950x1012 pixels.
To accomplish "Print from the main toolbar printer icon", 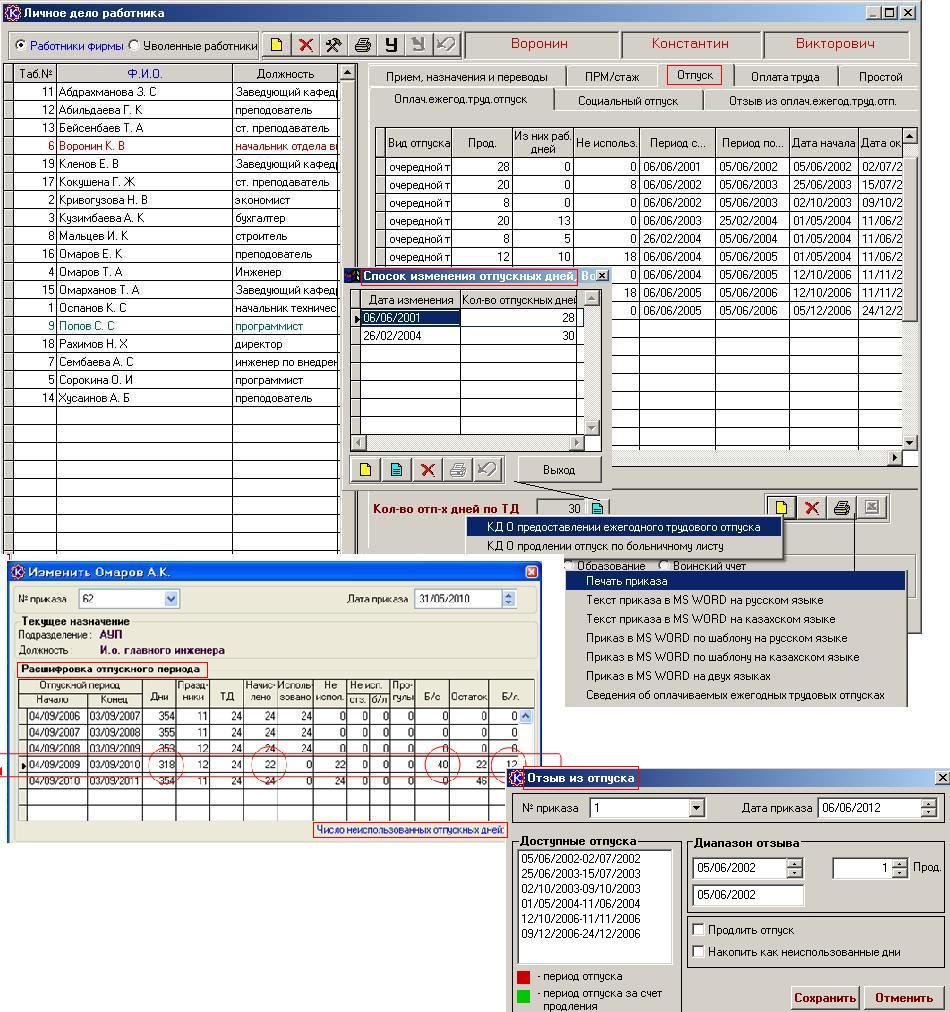I will (363, 45).
